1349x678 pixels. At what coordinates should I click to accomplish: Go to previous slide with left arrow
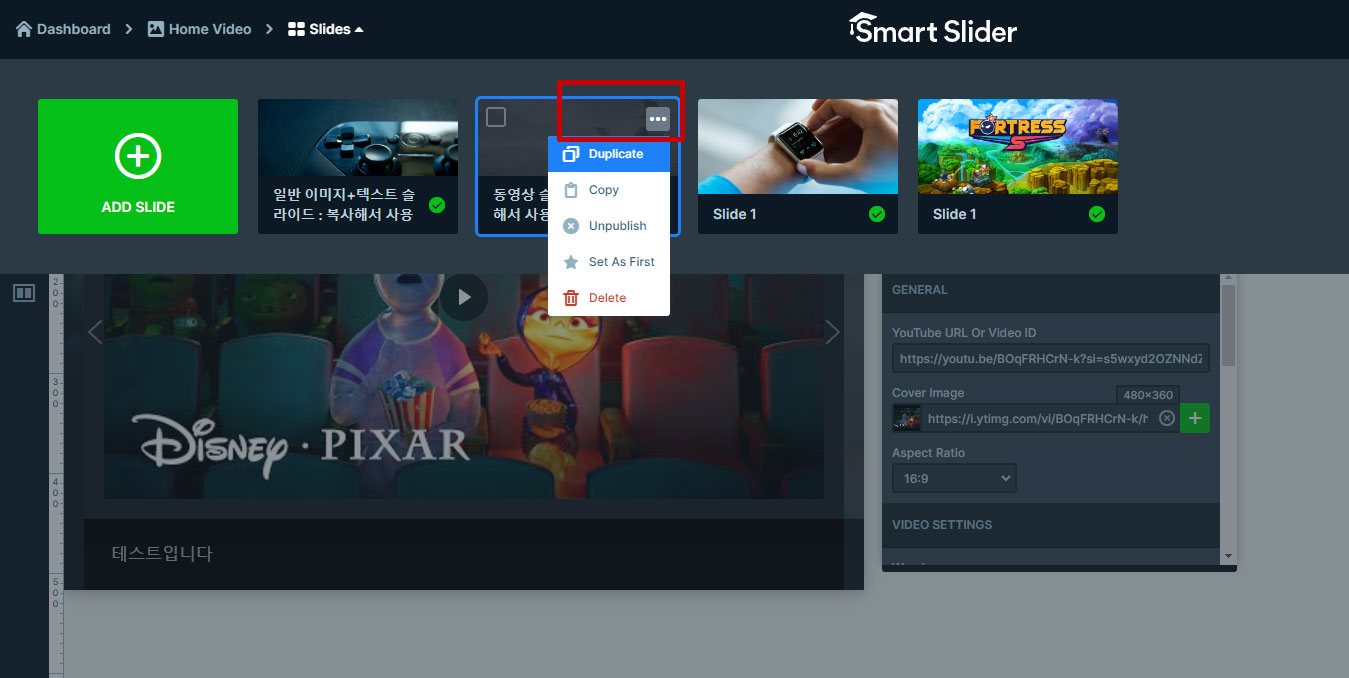[x=95, y=332]
